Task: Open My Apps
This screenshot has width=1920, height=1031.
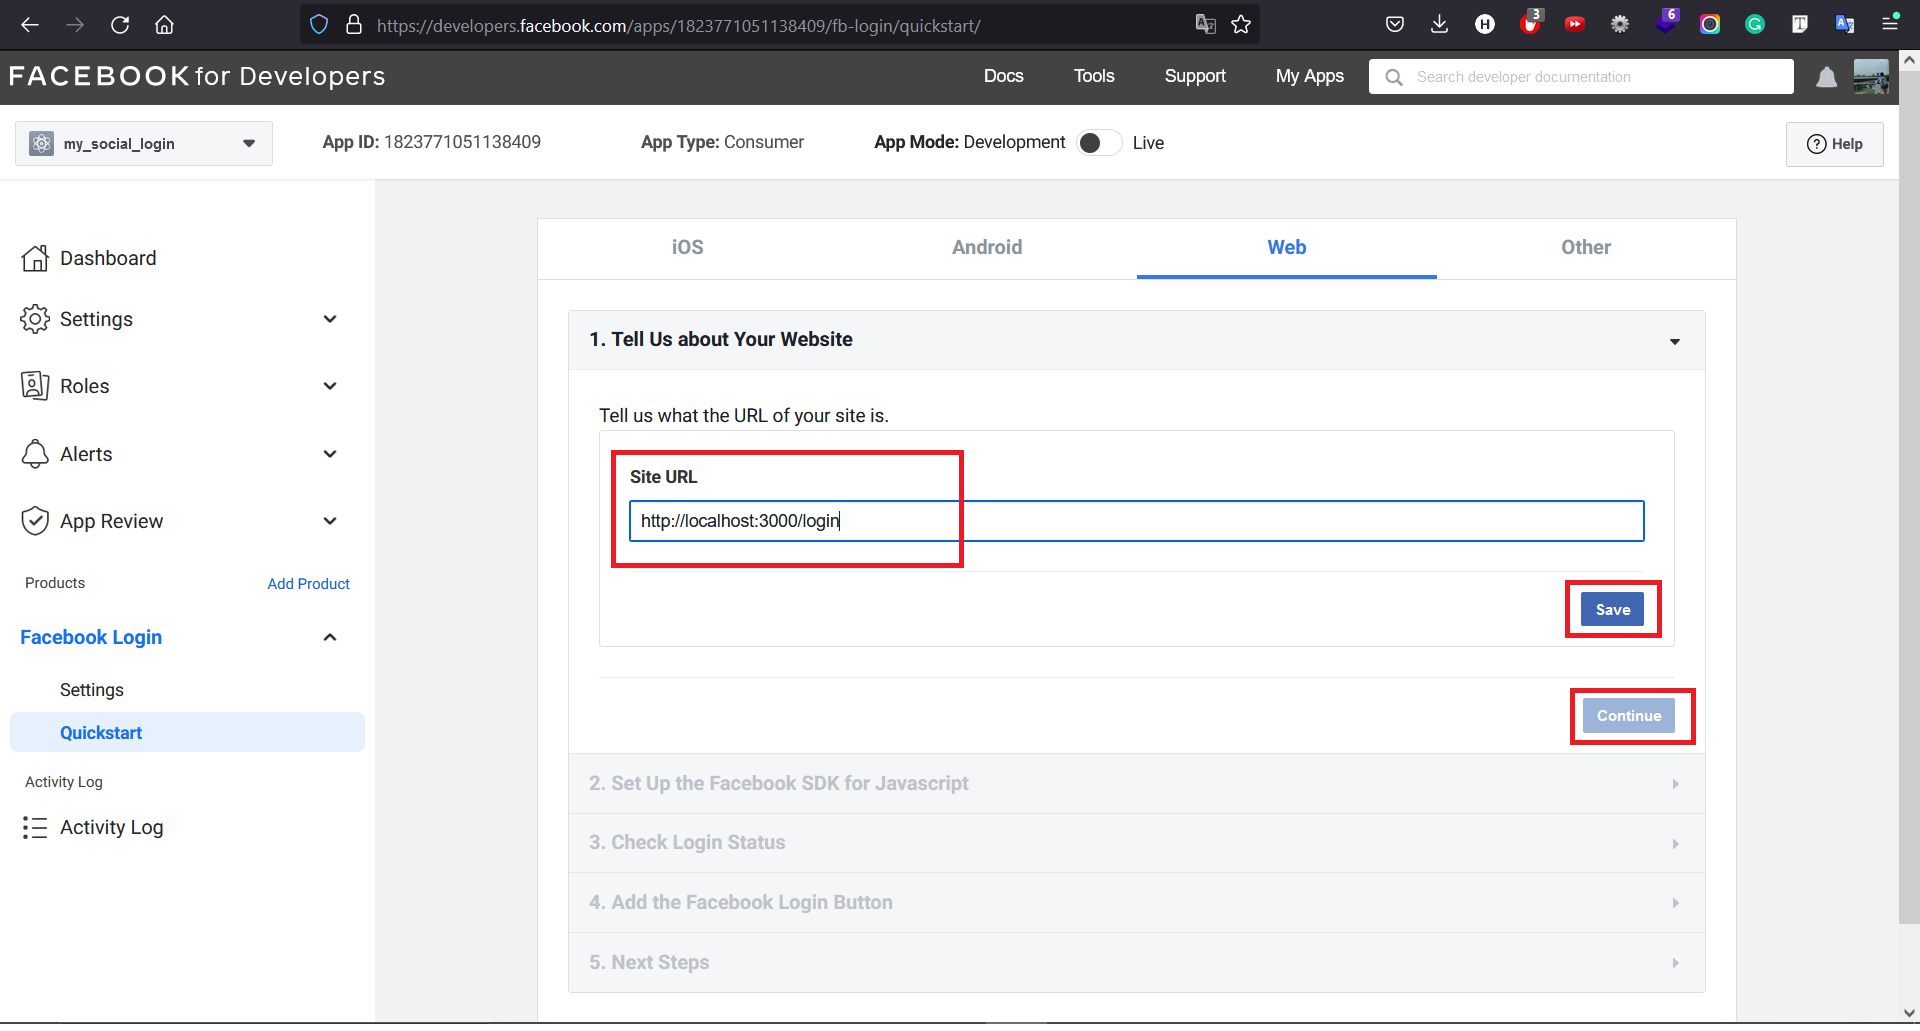Action: 1309,76
